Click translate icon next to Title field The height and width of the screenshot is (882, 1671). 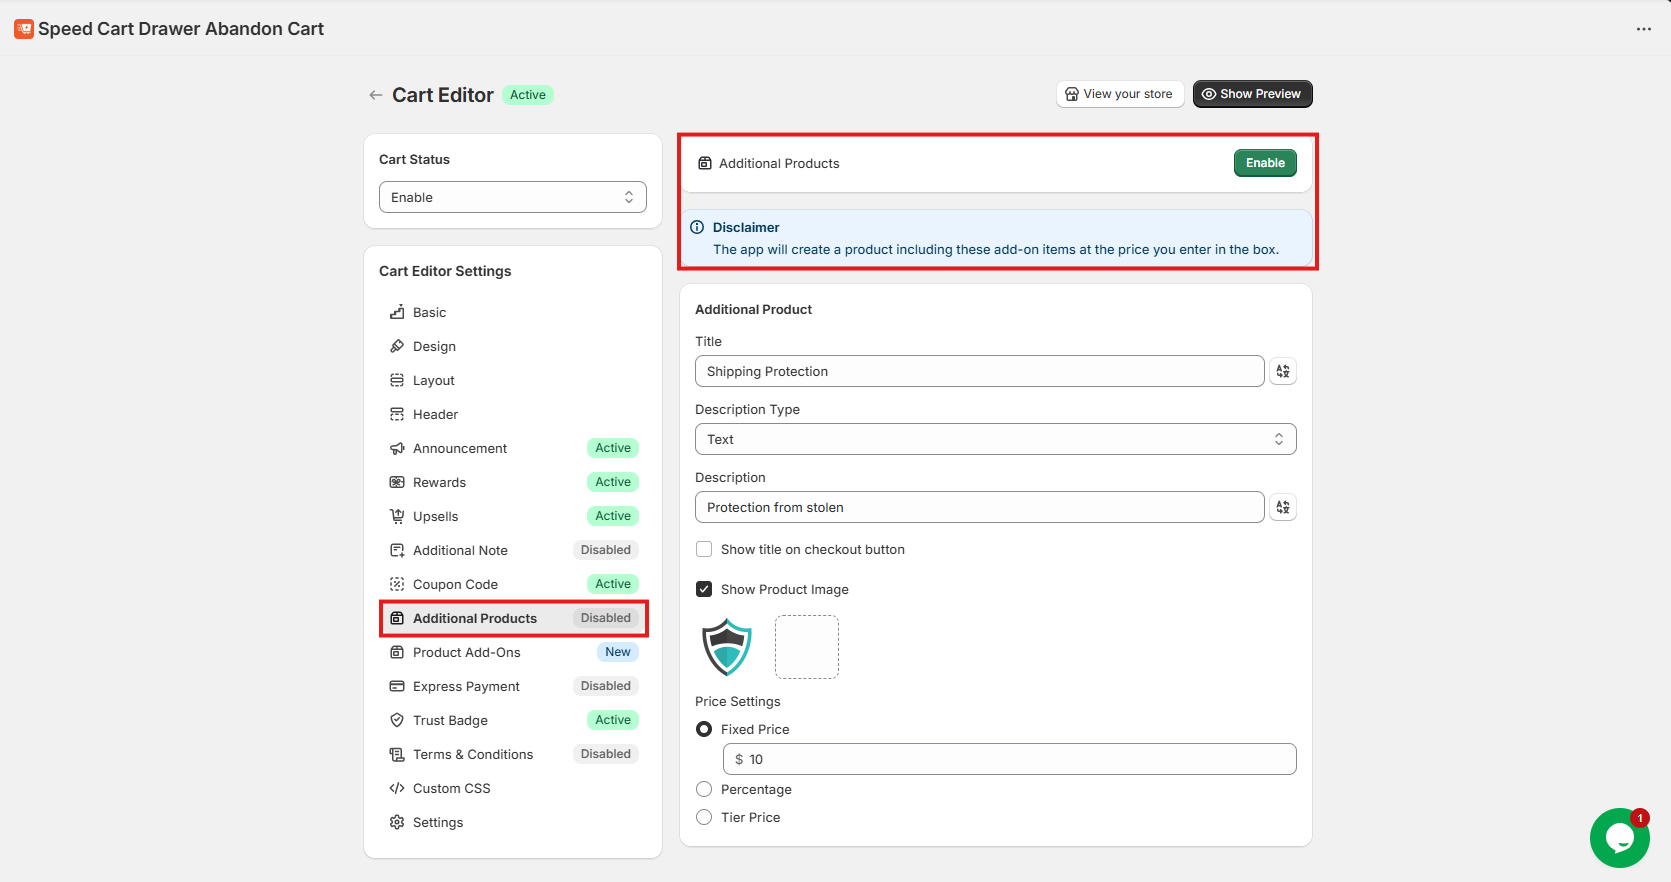tap(1282, 371)
